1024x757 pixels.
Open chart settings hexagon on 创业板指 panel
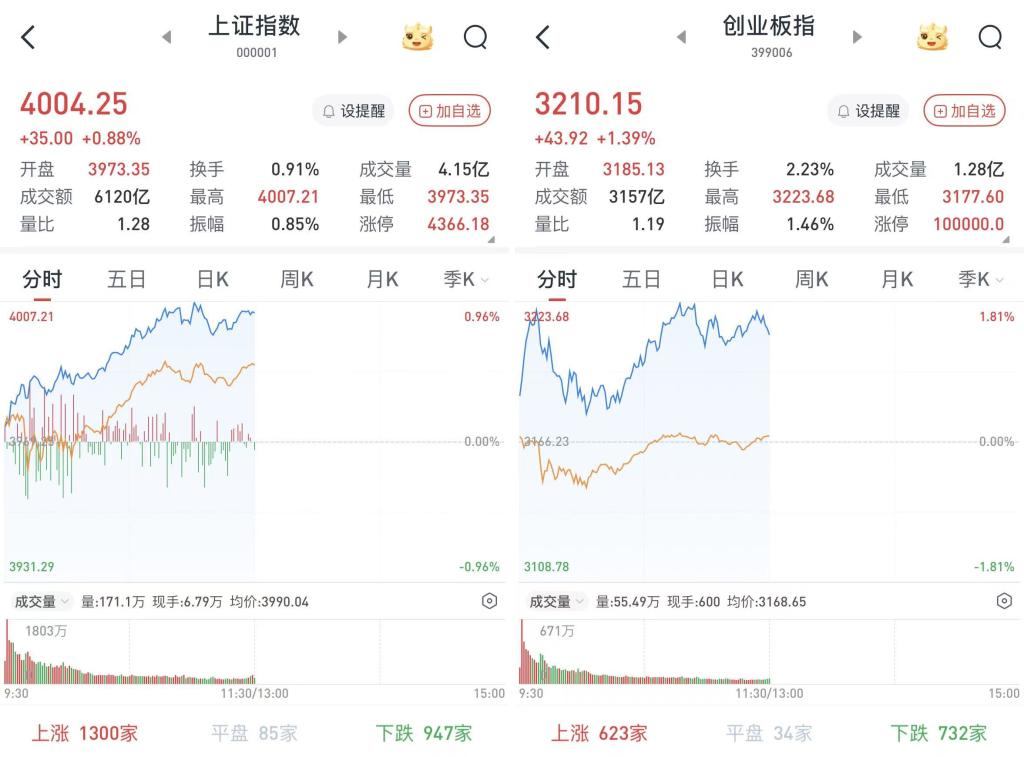pyautogui.click(x=1004, y=601)
